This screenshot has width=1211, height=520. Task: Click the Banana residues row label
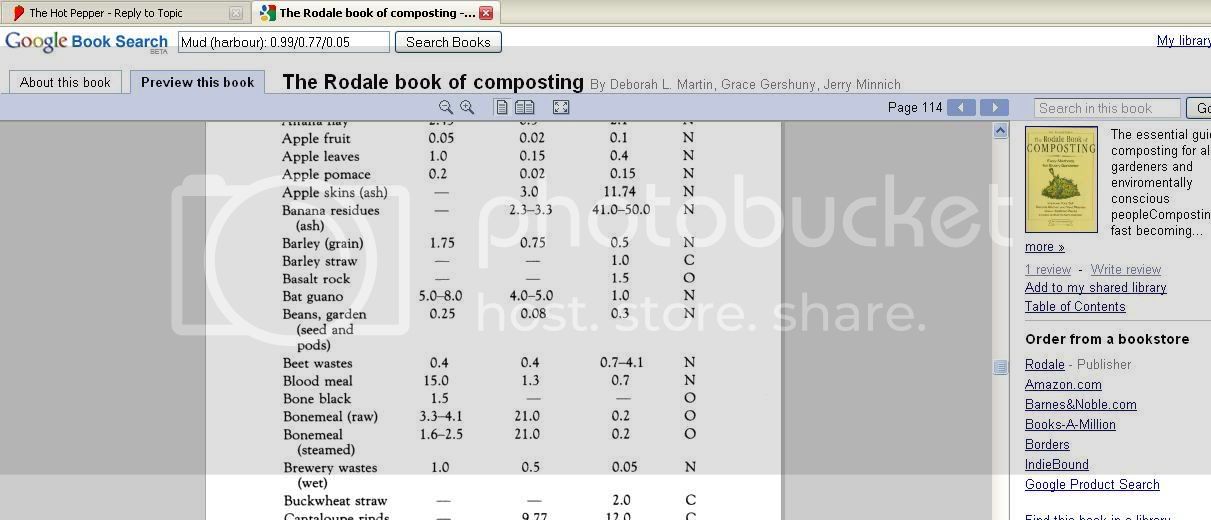pos(331,218)
